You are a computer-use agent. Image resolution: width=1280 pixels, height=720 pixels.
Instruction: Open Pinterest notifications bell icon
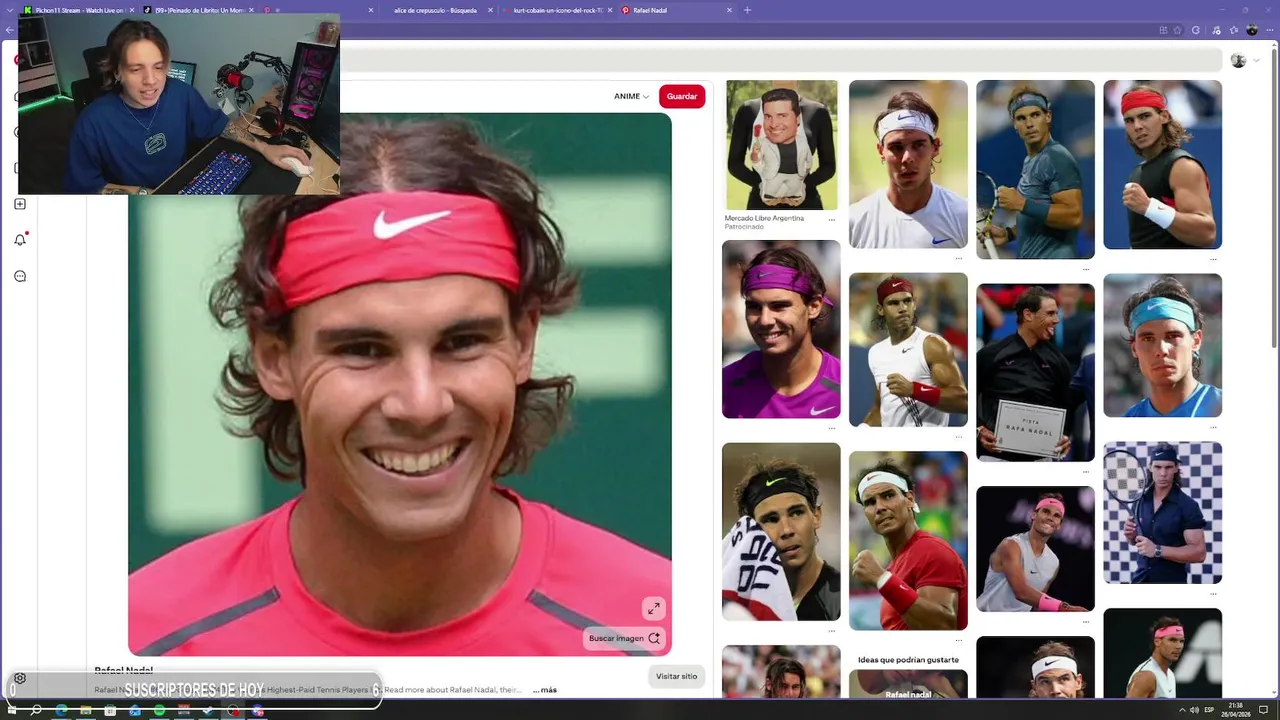click(19, 240)
